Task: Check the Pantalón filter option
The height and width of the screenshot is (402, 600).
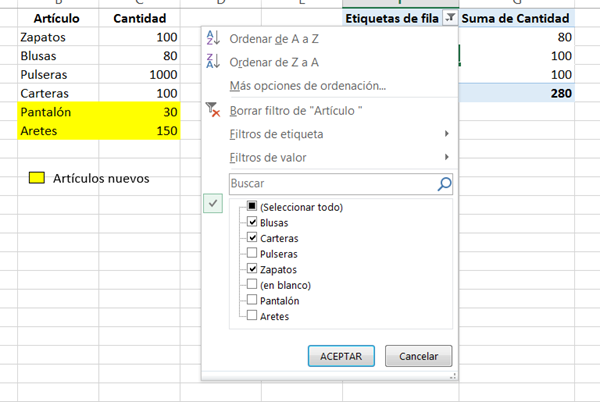Action: (252, 300)
